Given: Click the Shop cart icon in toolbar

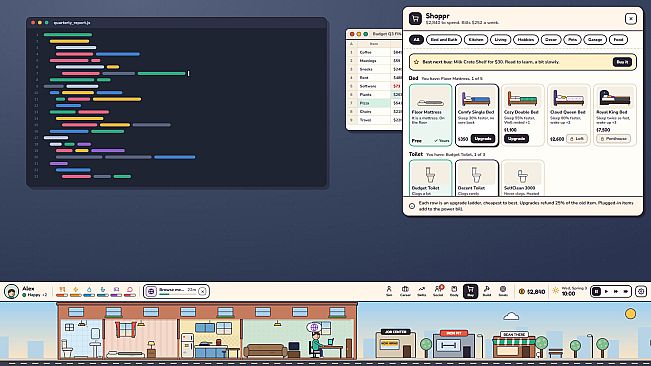Looking at the screenshot, I should tap(470, 291).
